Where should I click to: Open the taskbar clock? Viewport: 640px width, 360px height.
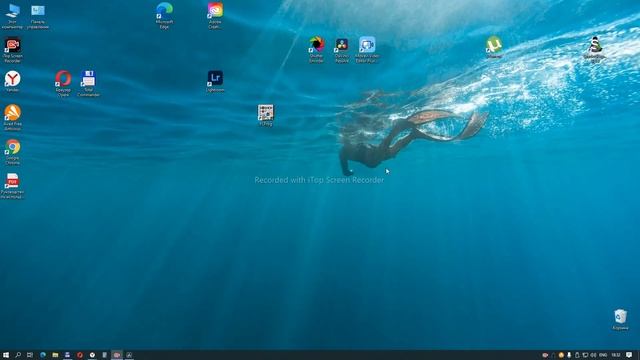pos(616,355)
